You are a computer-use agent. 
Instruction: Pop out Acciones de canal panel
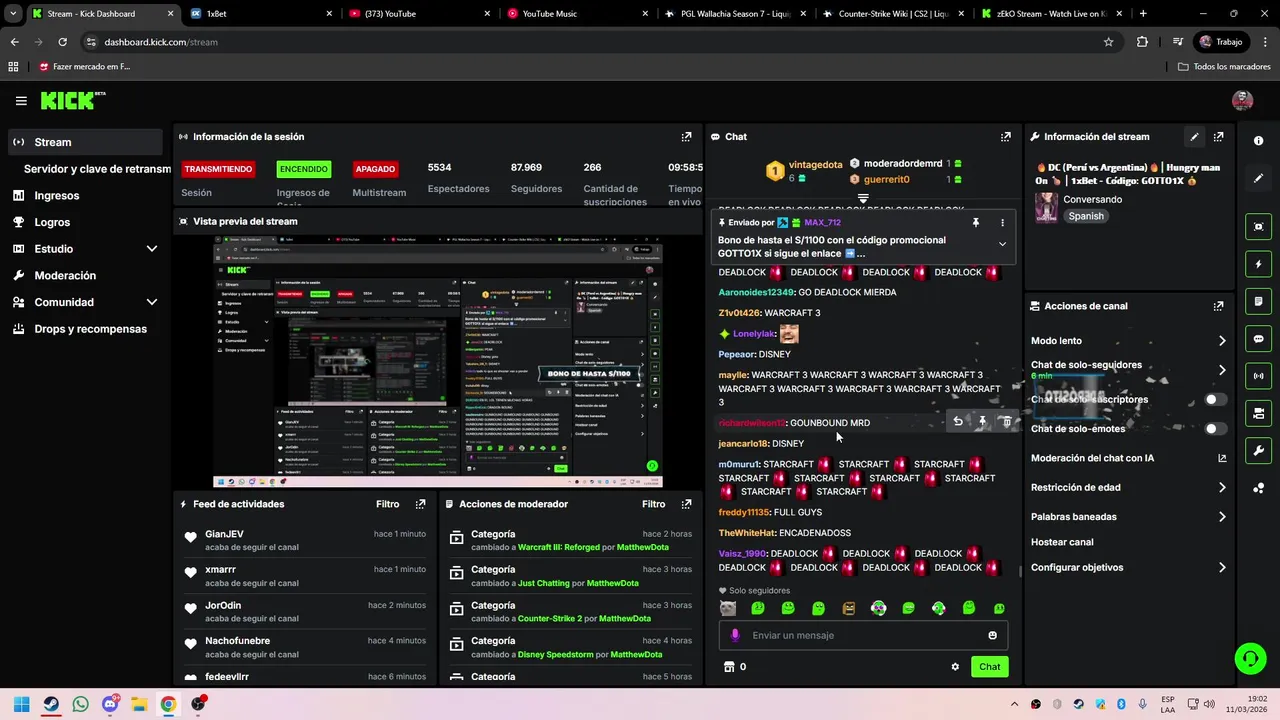(x=1218, y=306)
